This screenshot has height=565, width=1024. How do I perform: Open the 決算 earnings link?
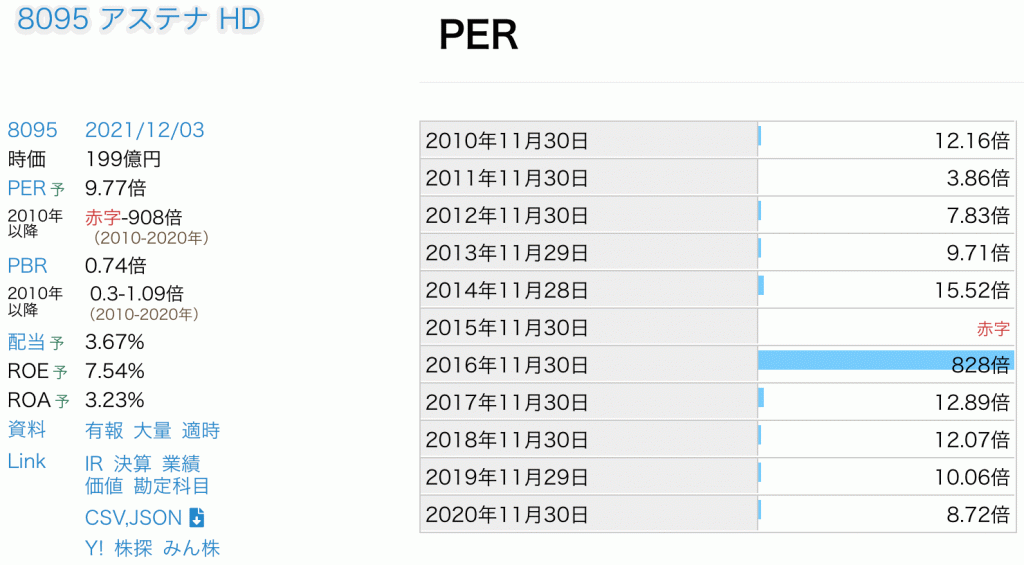pos(132,463)
